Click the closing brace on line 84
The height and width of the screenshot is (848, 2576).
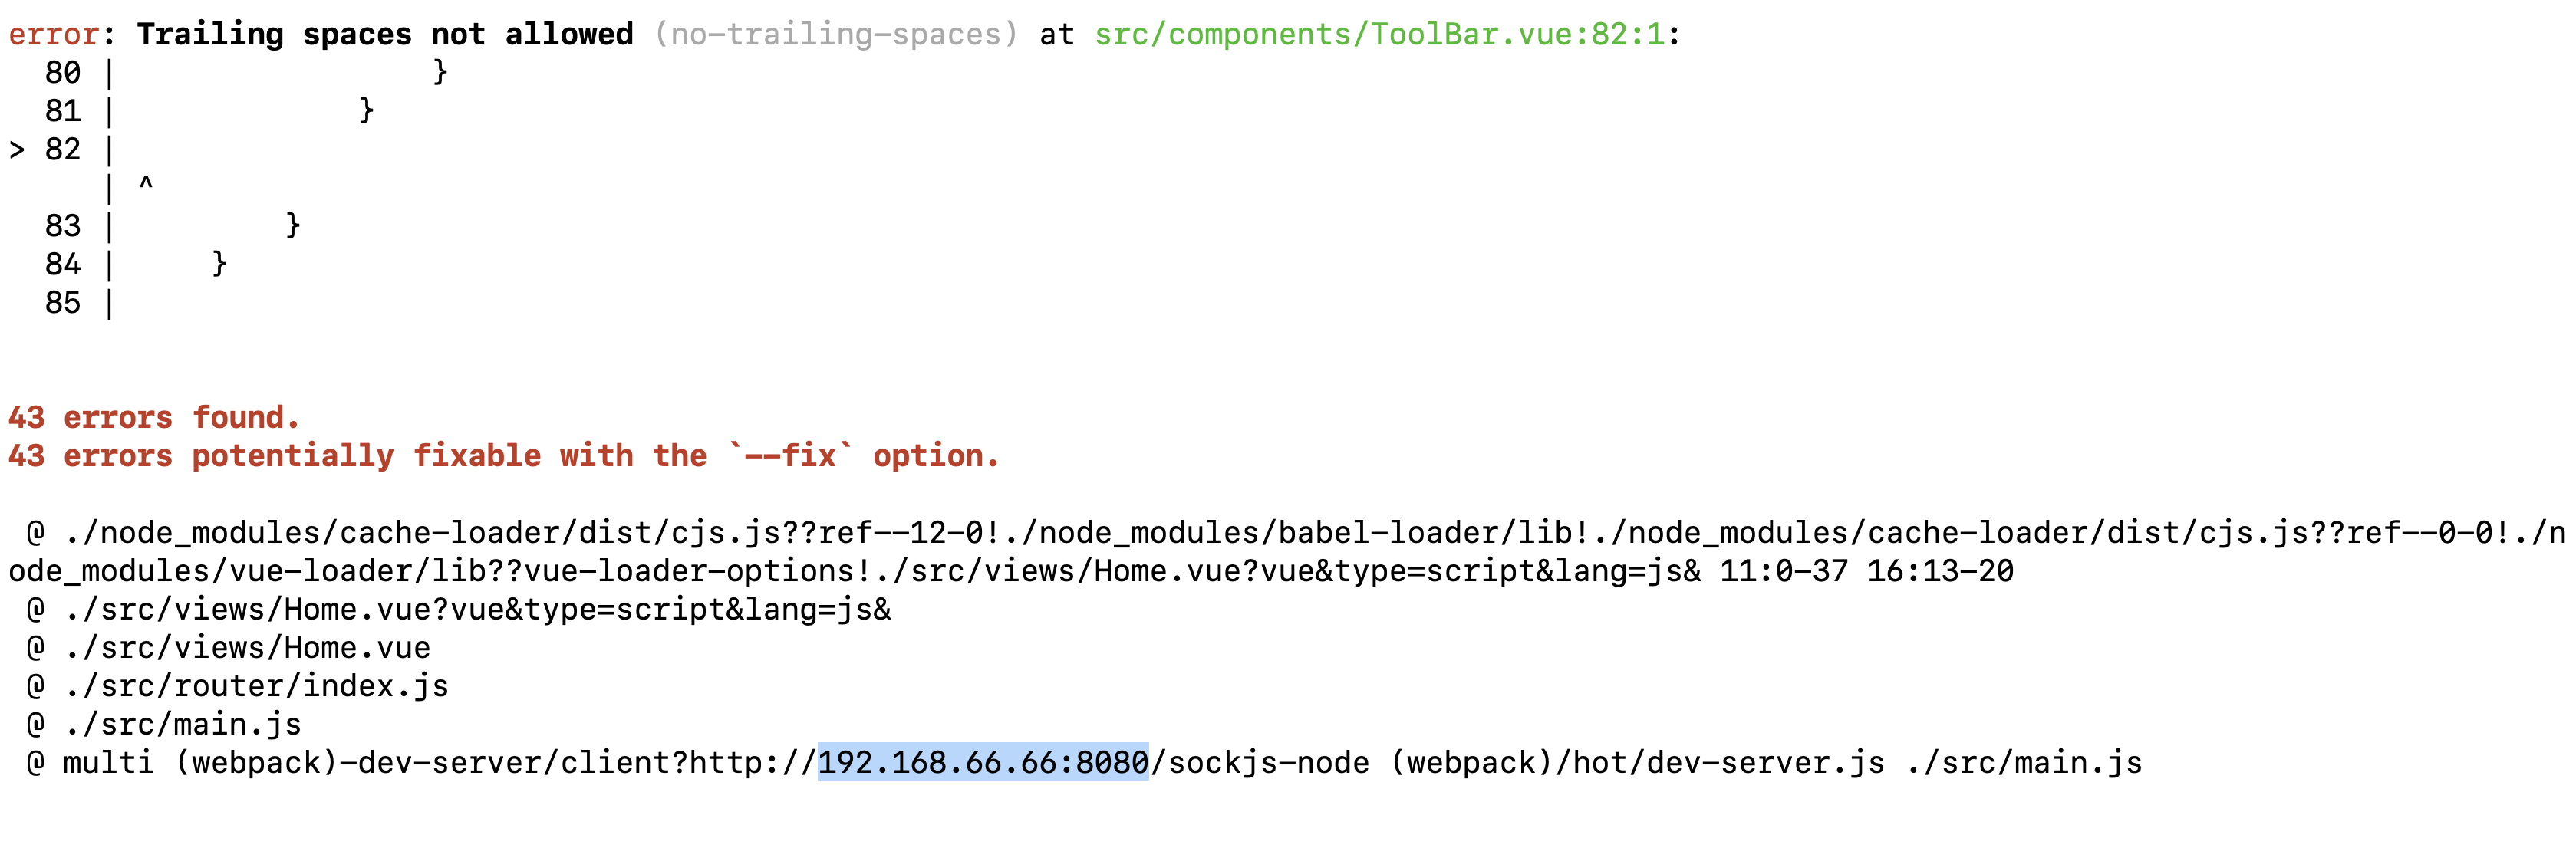coord(219,263)
